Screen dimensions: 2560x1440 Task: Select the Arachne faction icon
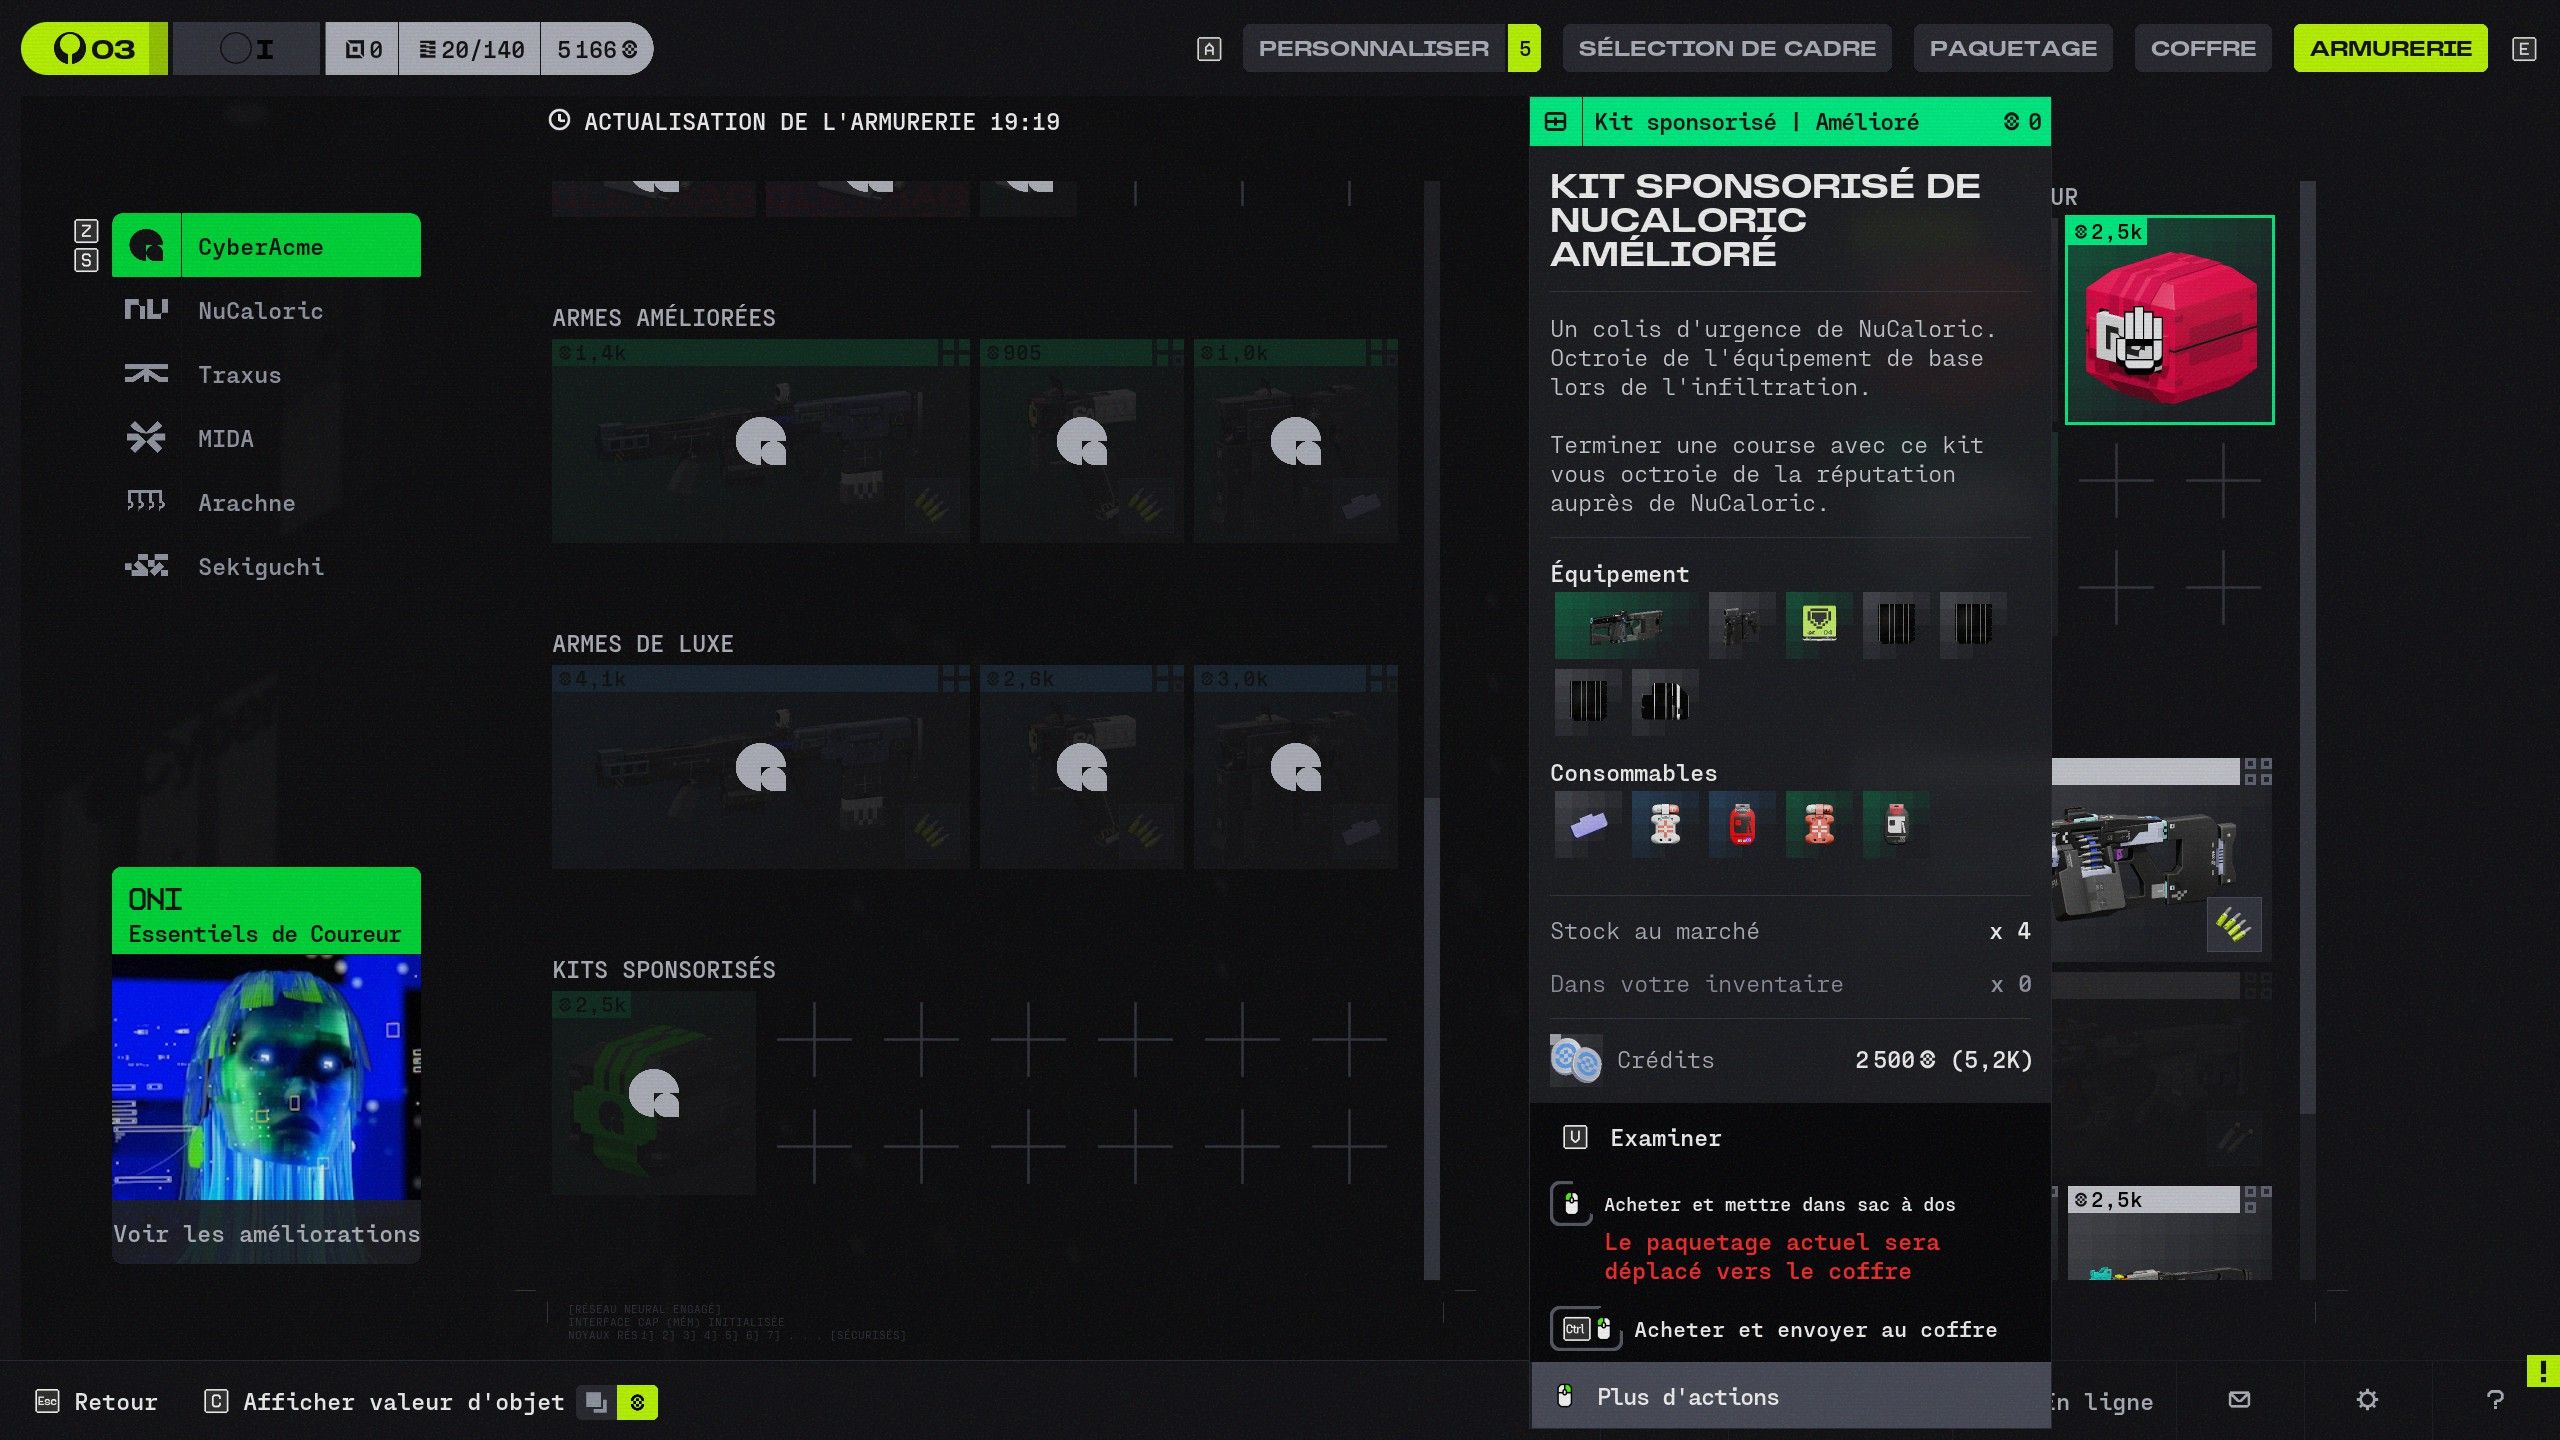tap(146, 502)
